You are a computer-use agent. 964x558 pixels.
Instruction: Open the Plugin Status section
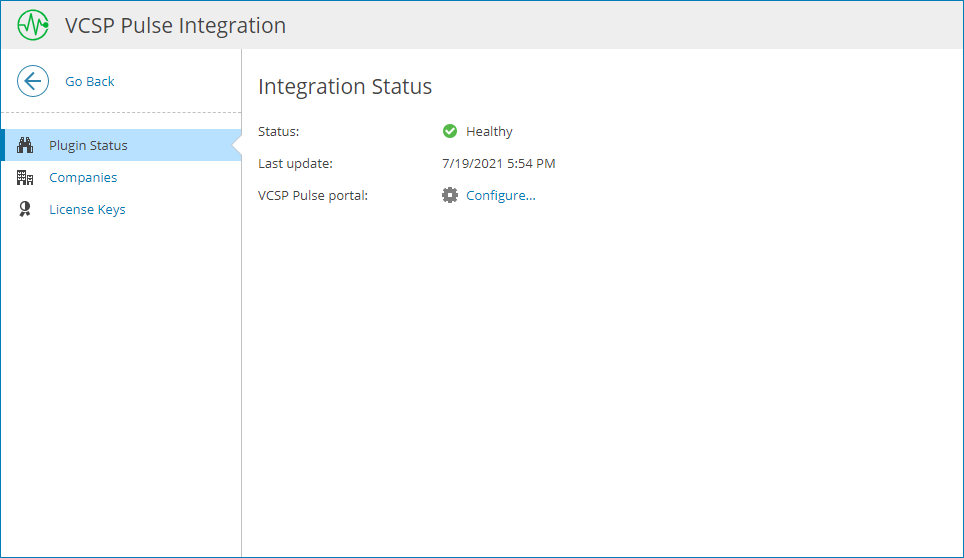88,145
